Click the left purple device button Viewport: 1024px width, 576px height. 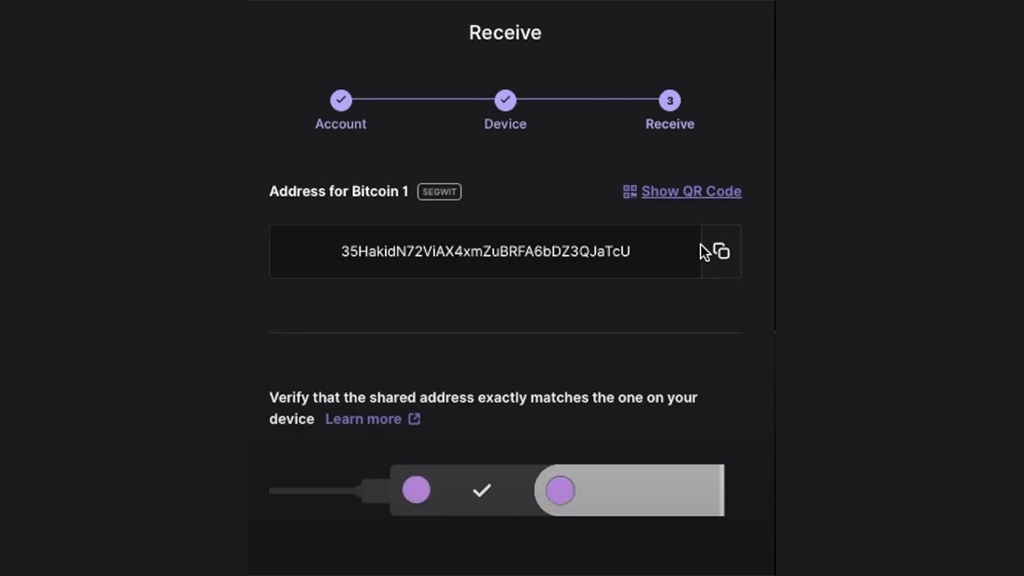416,490
